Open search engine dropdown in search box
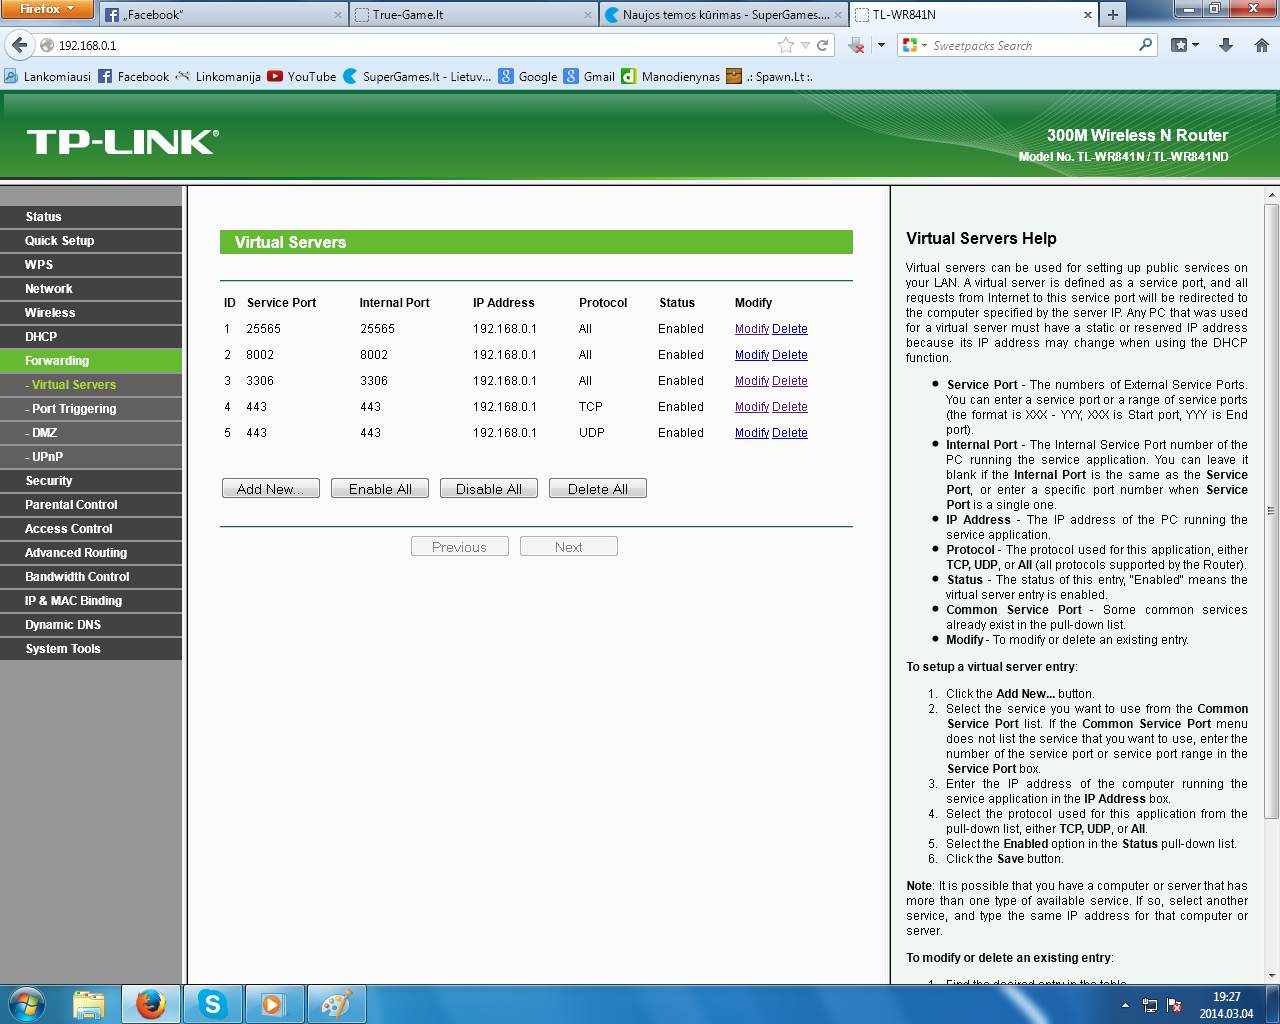Image resolution: width=1280 pixels, height=1024 pixels. 914,45
